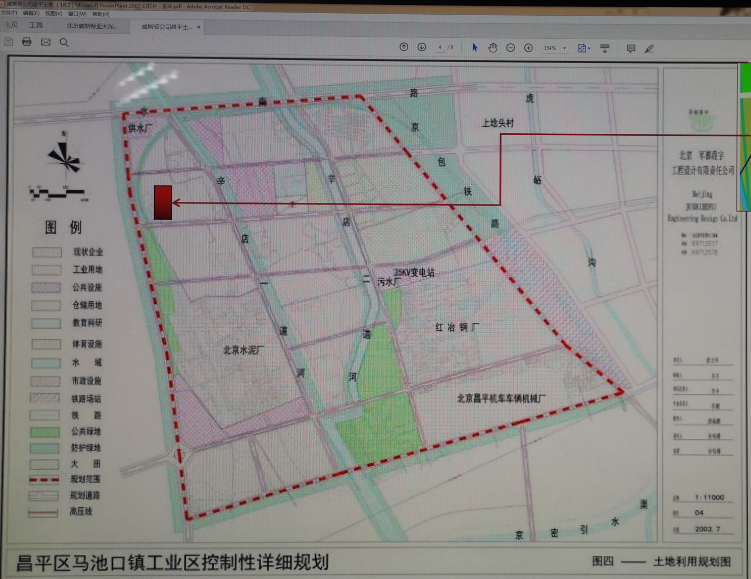Activate the arrow Selection tool
751x579 pixels.
pyautogui.click(x=475, y=47)
